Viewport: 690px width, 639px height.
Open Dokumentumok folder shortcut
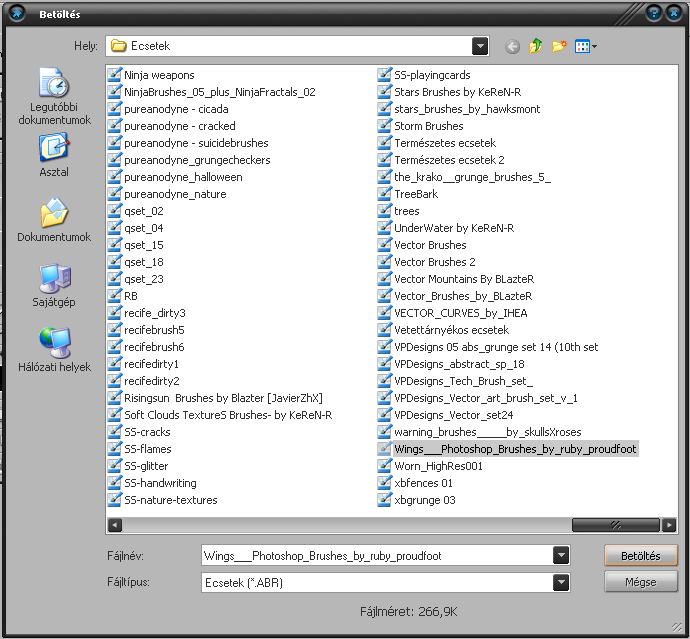pyautogui.click(x=54, y=220)
